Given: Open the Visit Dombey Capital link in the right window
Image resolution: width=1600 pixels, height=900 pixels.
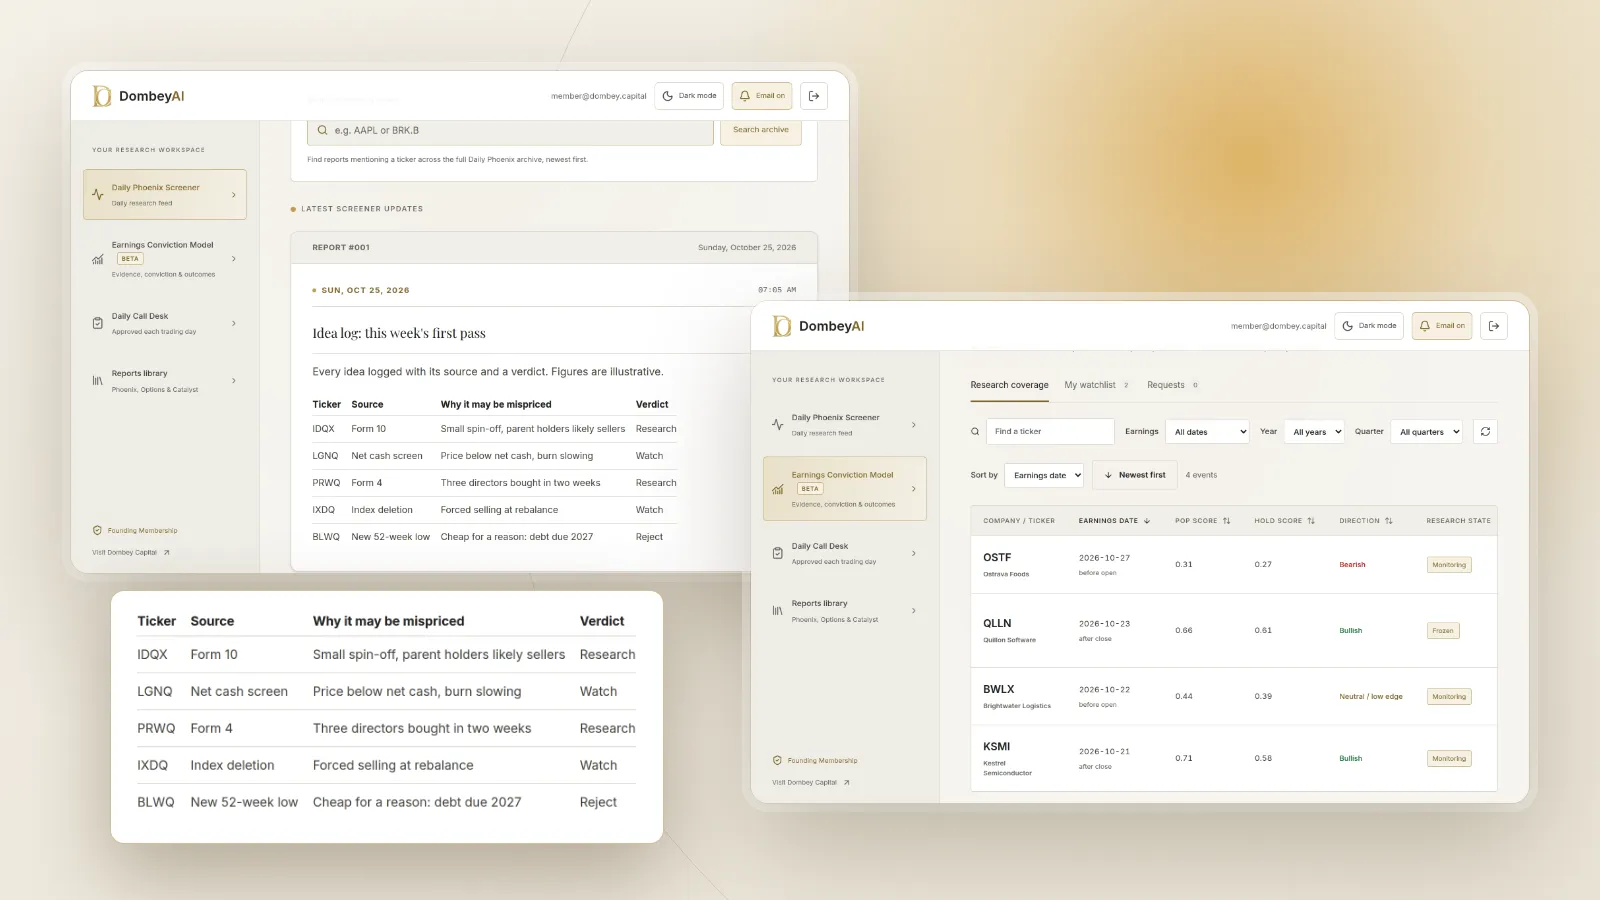Looking at the screenshot, I should 811,783.
